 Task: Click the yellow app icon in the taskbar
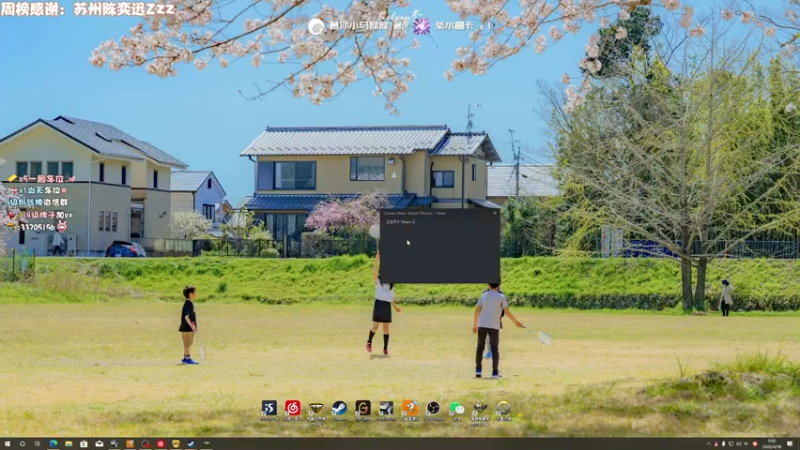[x=176, y=444]
